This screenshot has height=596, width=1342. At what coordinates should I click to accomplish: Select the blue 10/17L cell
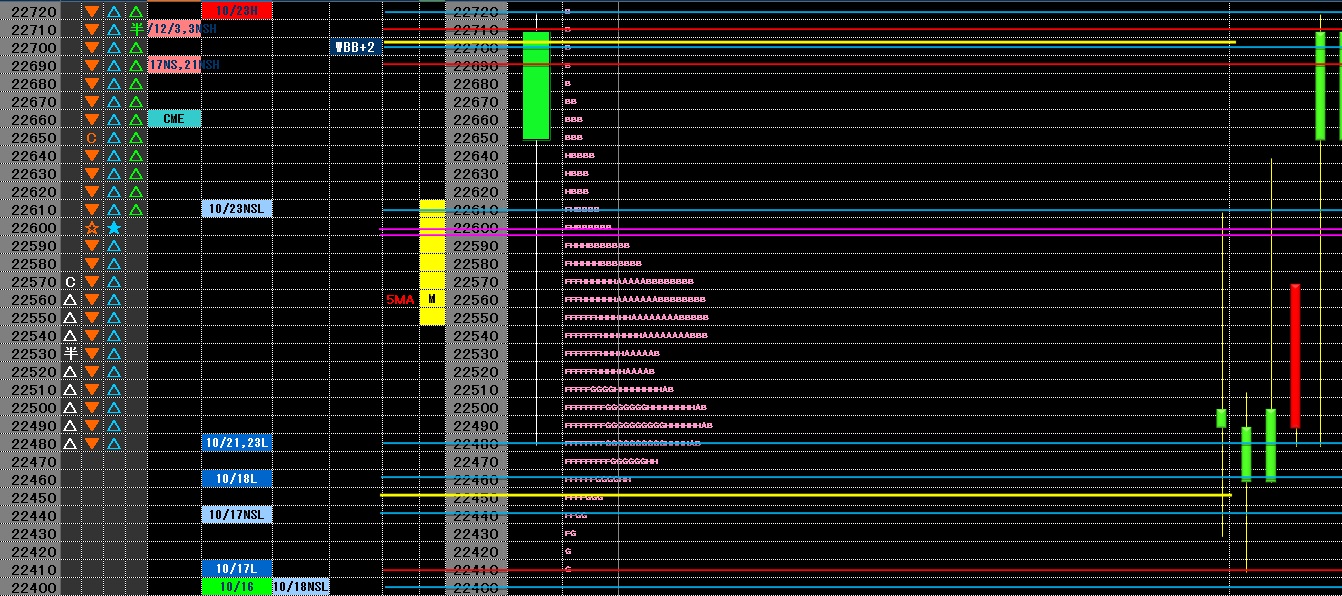[x=236, y=569]
